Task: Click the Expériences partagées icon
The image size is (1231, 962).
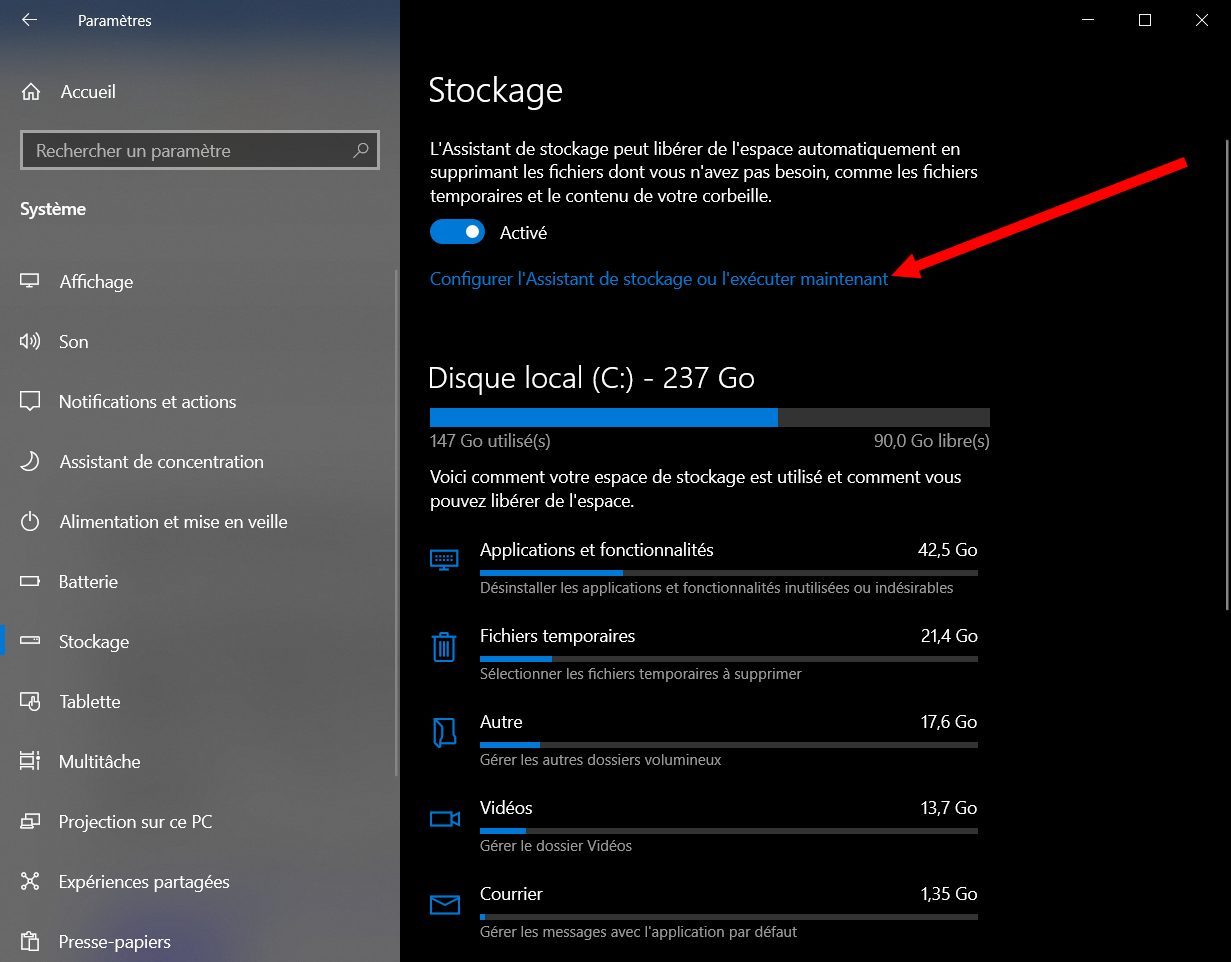Action: (x=30, y=881)
